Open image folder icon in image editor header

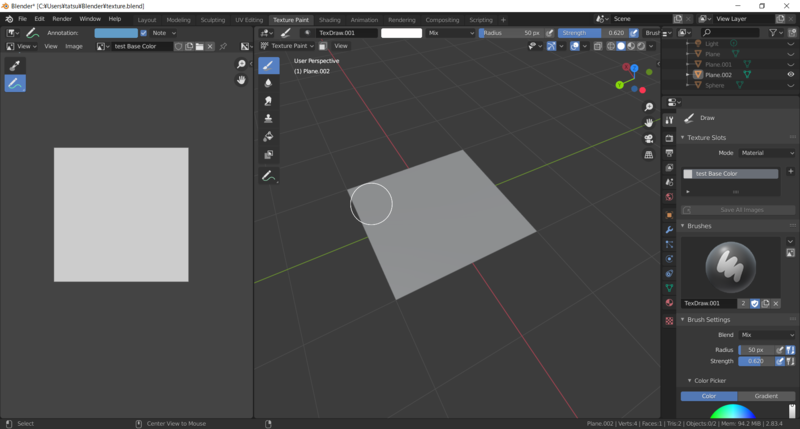point(199,46)
